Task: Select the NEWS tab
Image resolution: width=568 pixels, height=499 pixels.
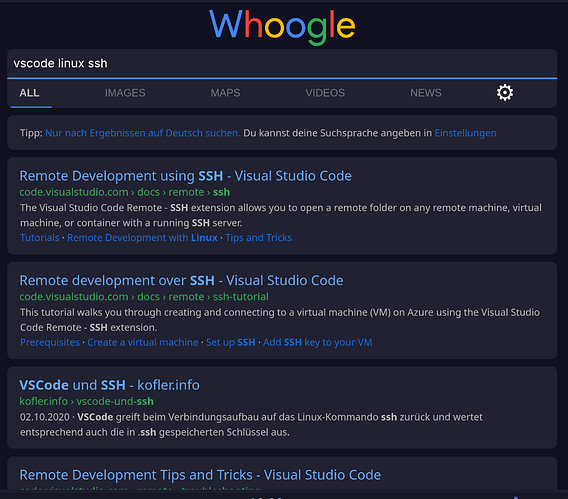Action: click(426, 93)
